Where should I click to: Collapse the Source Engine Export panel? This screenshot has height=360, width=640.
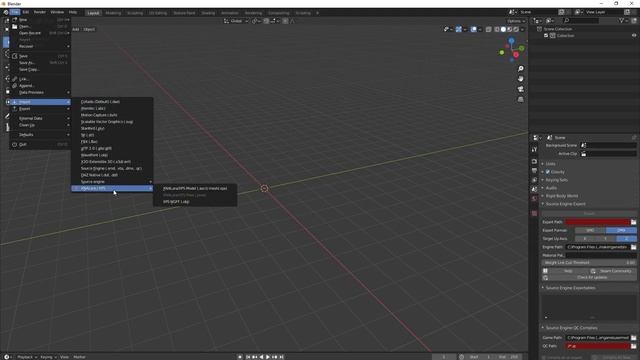565,204
